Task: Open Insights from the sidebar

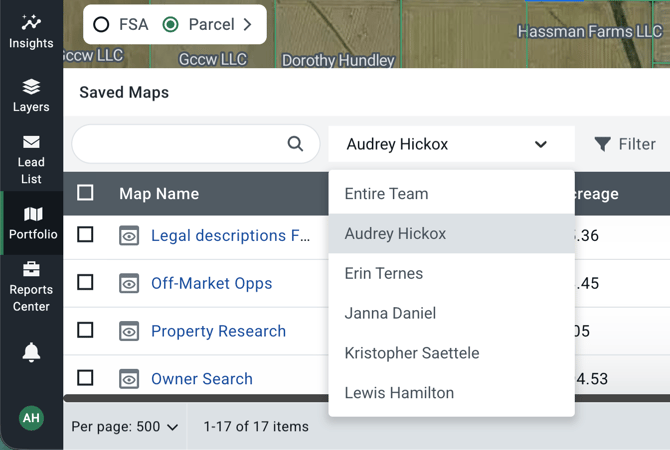Action: click(31, 31)
